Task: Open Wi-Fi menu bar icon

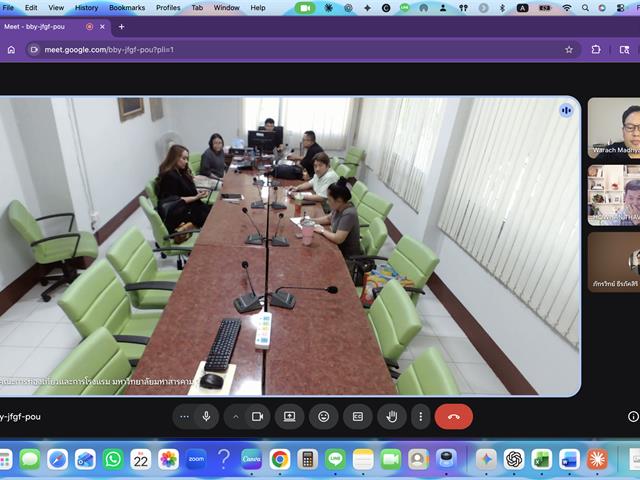Action: pos(567,8)
